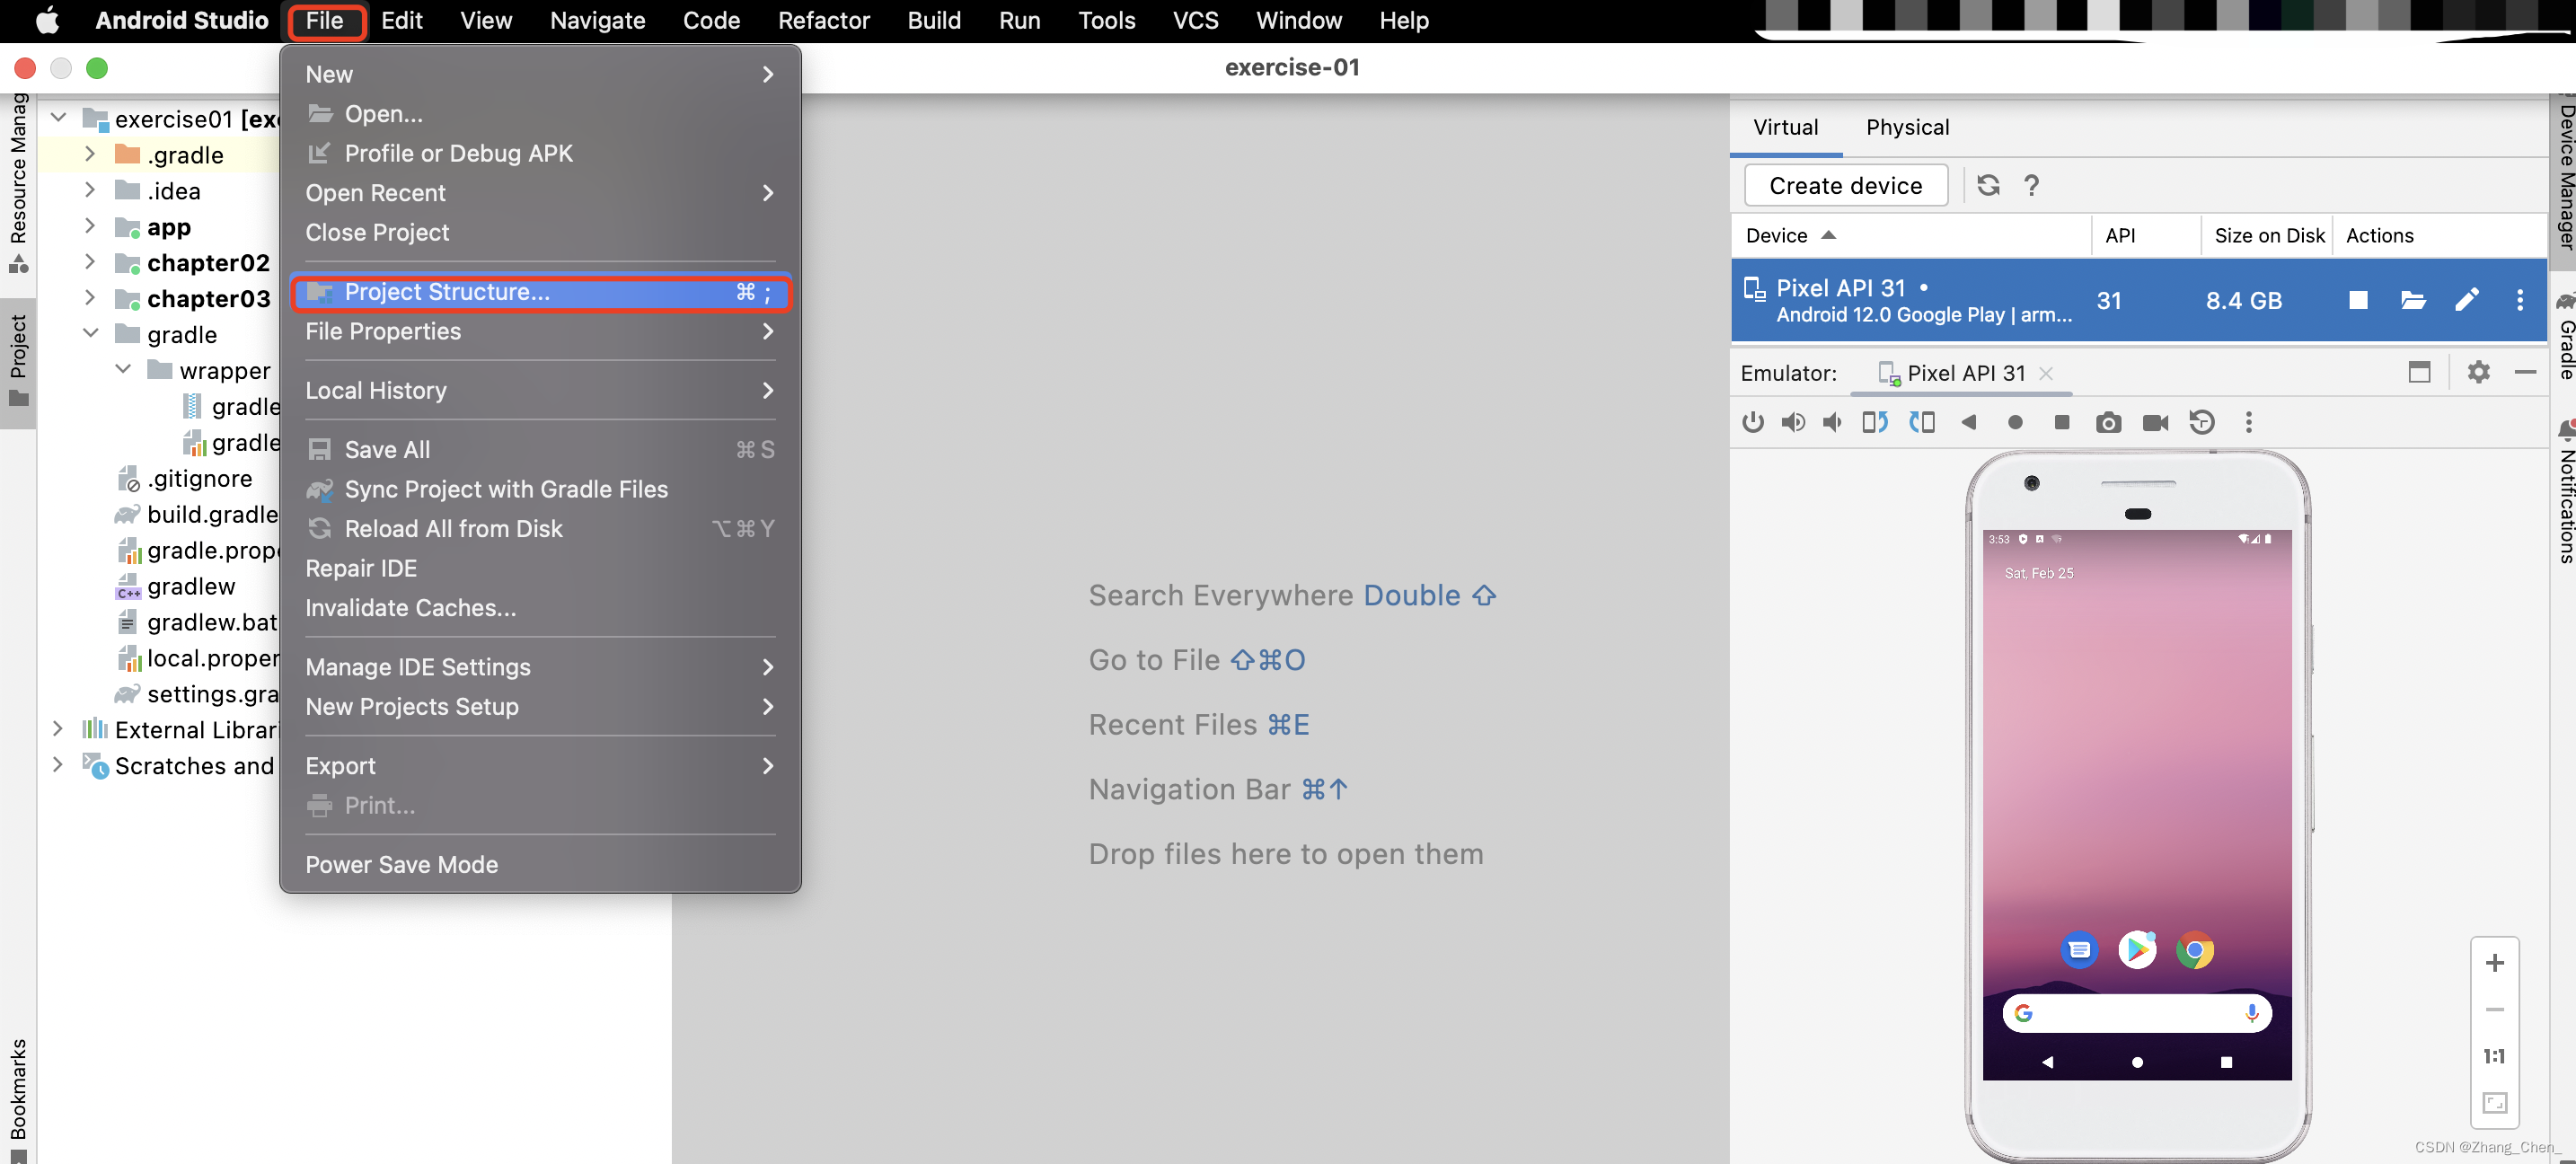Raise emulator volume with volume up icon
Viewport: 2576px width, 1164px height.
1793,423
